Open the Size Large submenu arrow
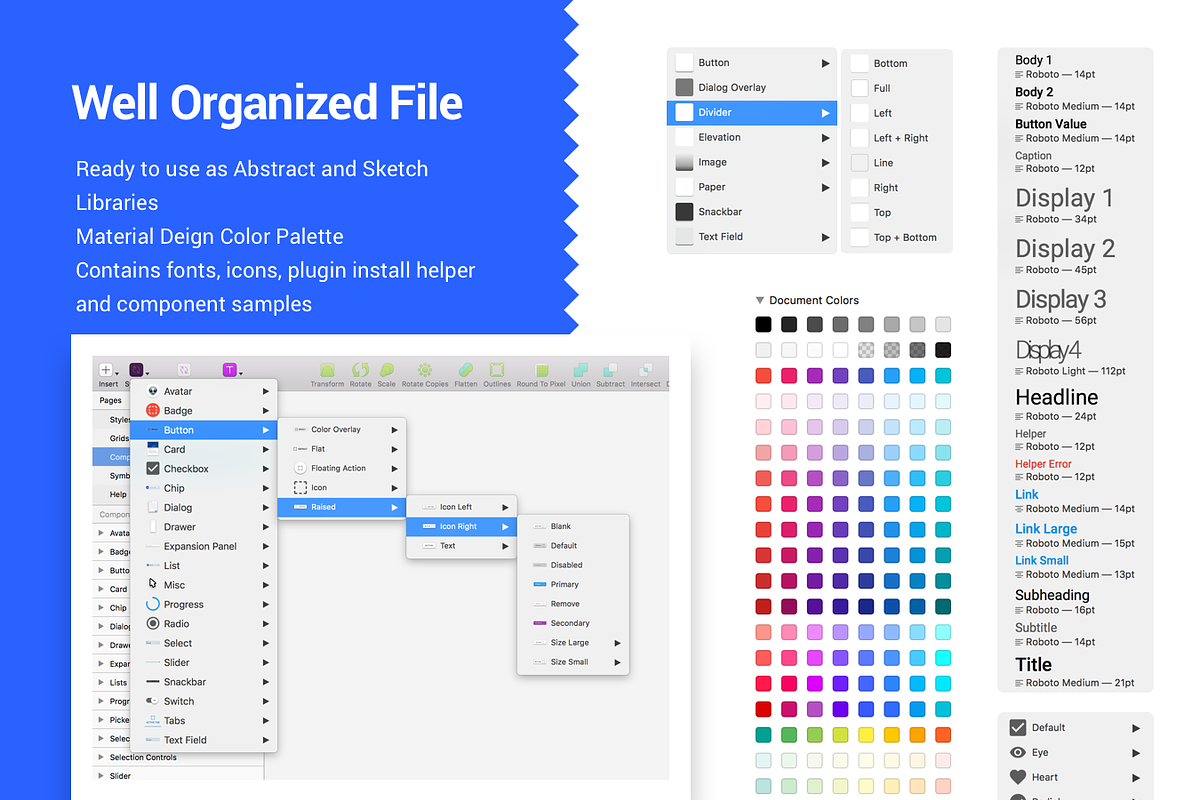The image size is (1200, 800). [x=618, y=643]
